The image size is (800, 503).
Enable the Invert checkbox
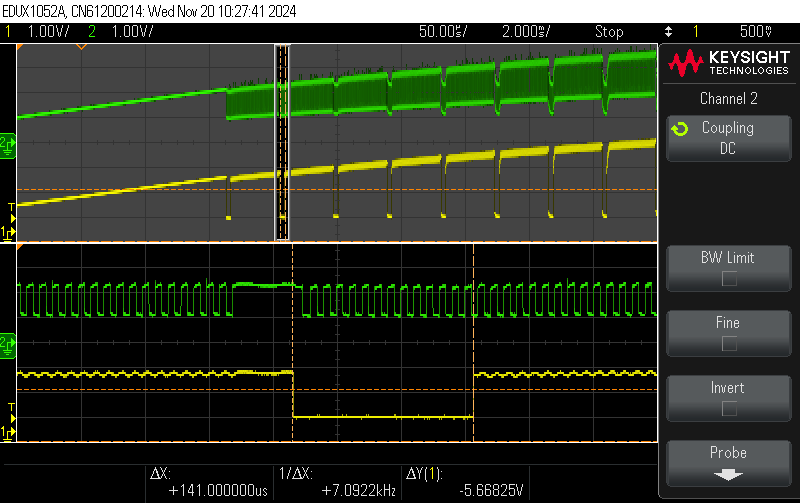tap(729, 408)
